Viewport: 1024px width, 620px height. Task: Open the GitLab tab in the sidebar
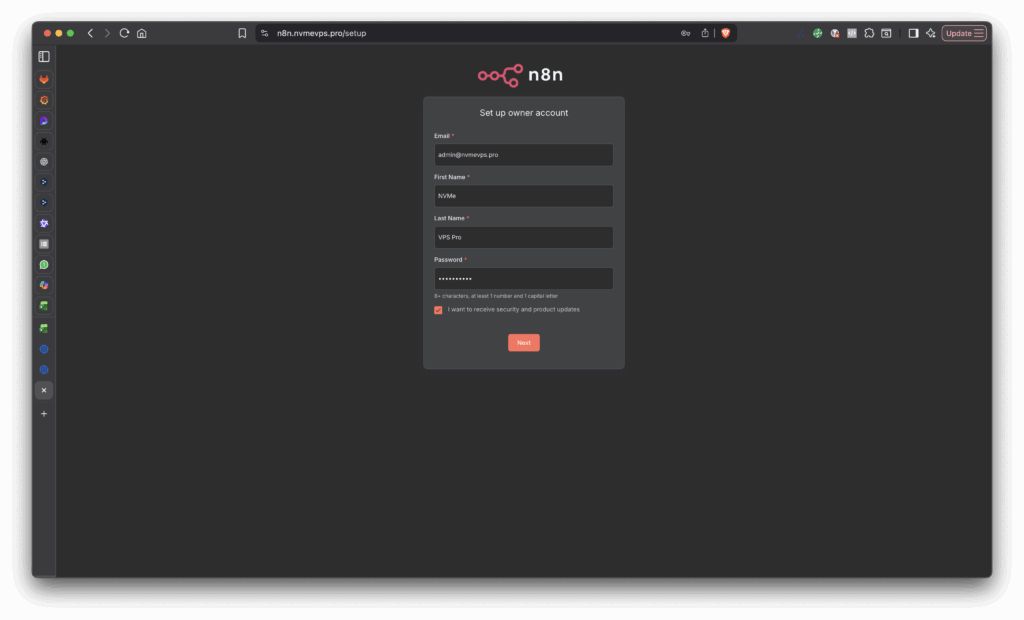(x=44, y=79)
